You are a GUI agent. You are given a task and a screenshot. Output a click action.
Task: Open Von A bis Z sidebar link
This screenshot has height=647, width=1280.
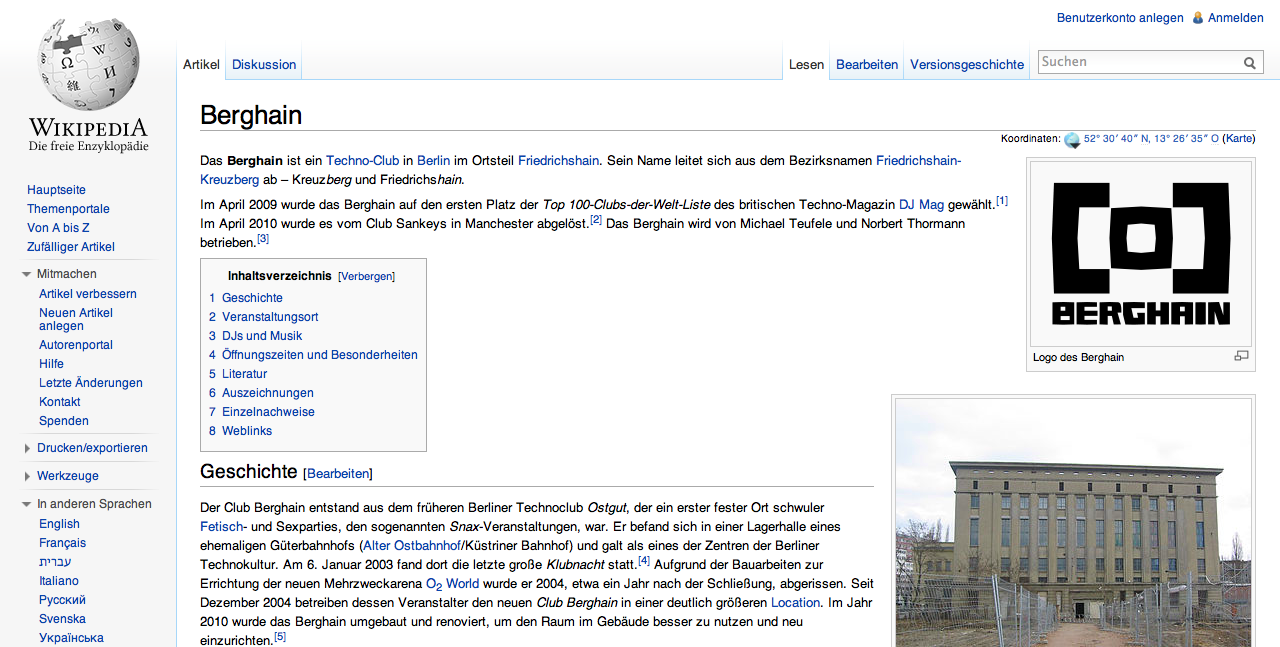58,228
